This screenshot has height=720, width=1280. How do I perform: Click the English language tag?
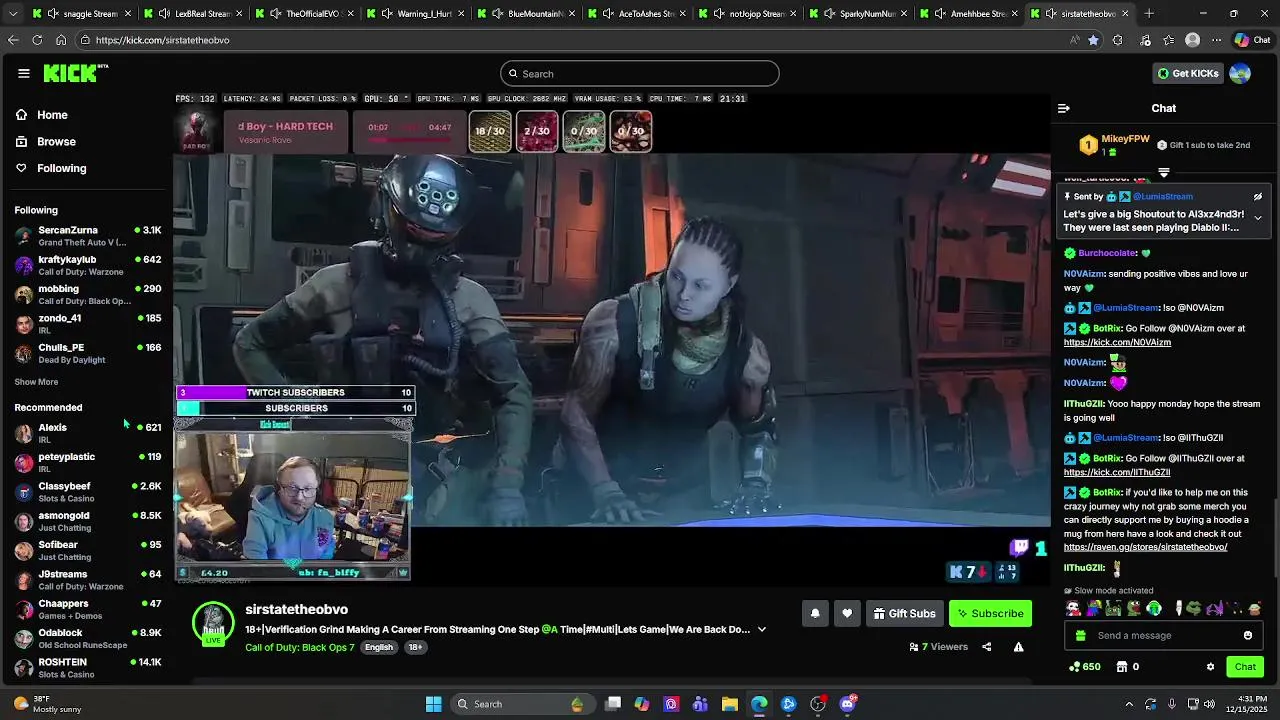379,647
